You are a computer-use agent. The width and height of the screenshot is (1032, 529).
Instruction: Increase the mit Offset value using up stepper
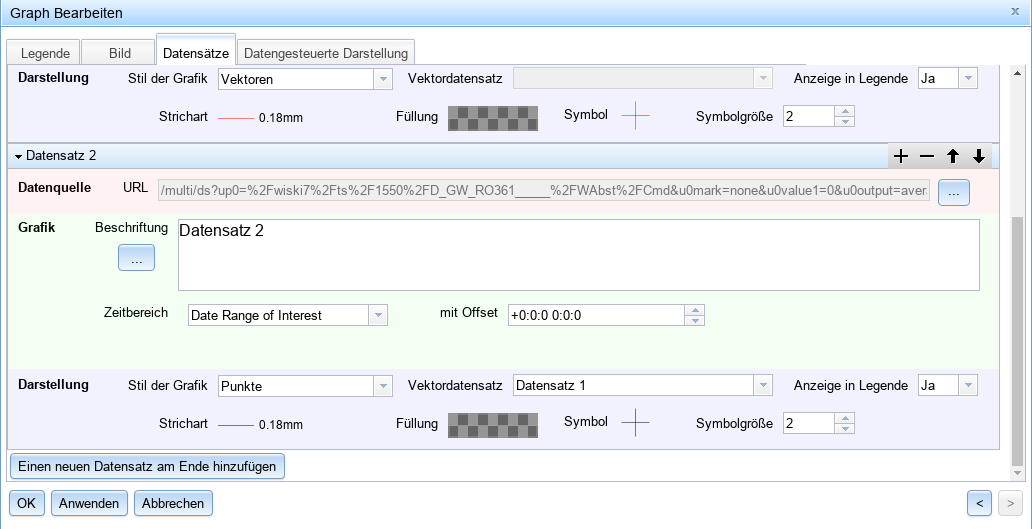pyautogui.click(x=695, y=310)
